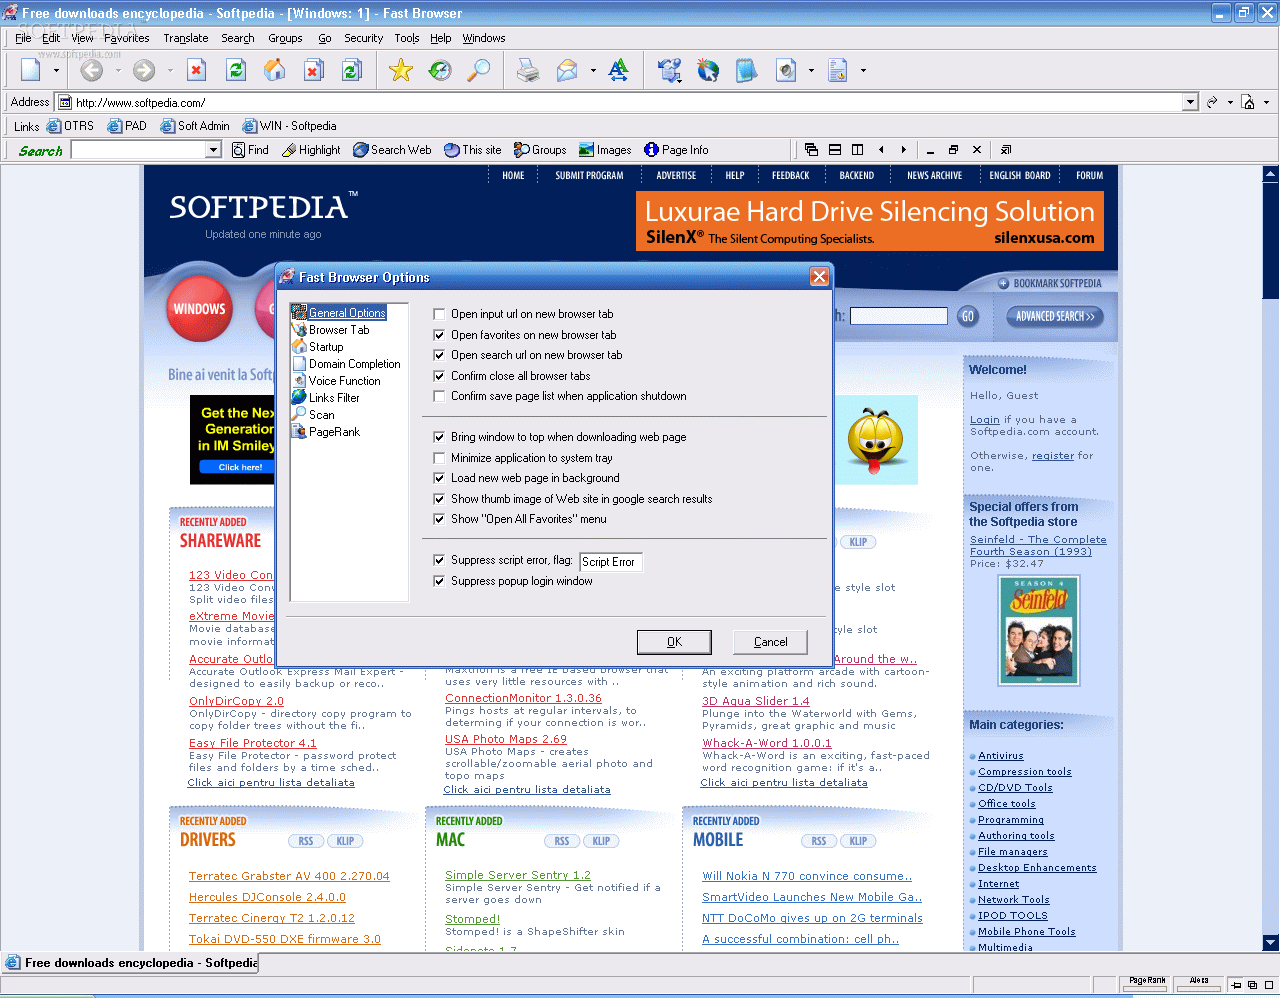
Task: Click the speaker sound toolbar icon
Action: tap(787, 70)
